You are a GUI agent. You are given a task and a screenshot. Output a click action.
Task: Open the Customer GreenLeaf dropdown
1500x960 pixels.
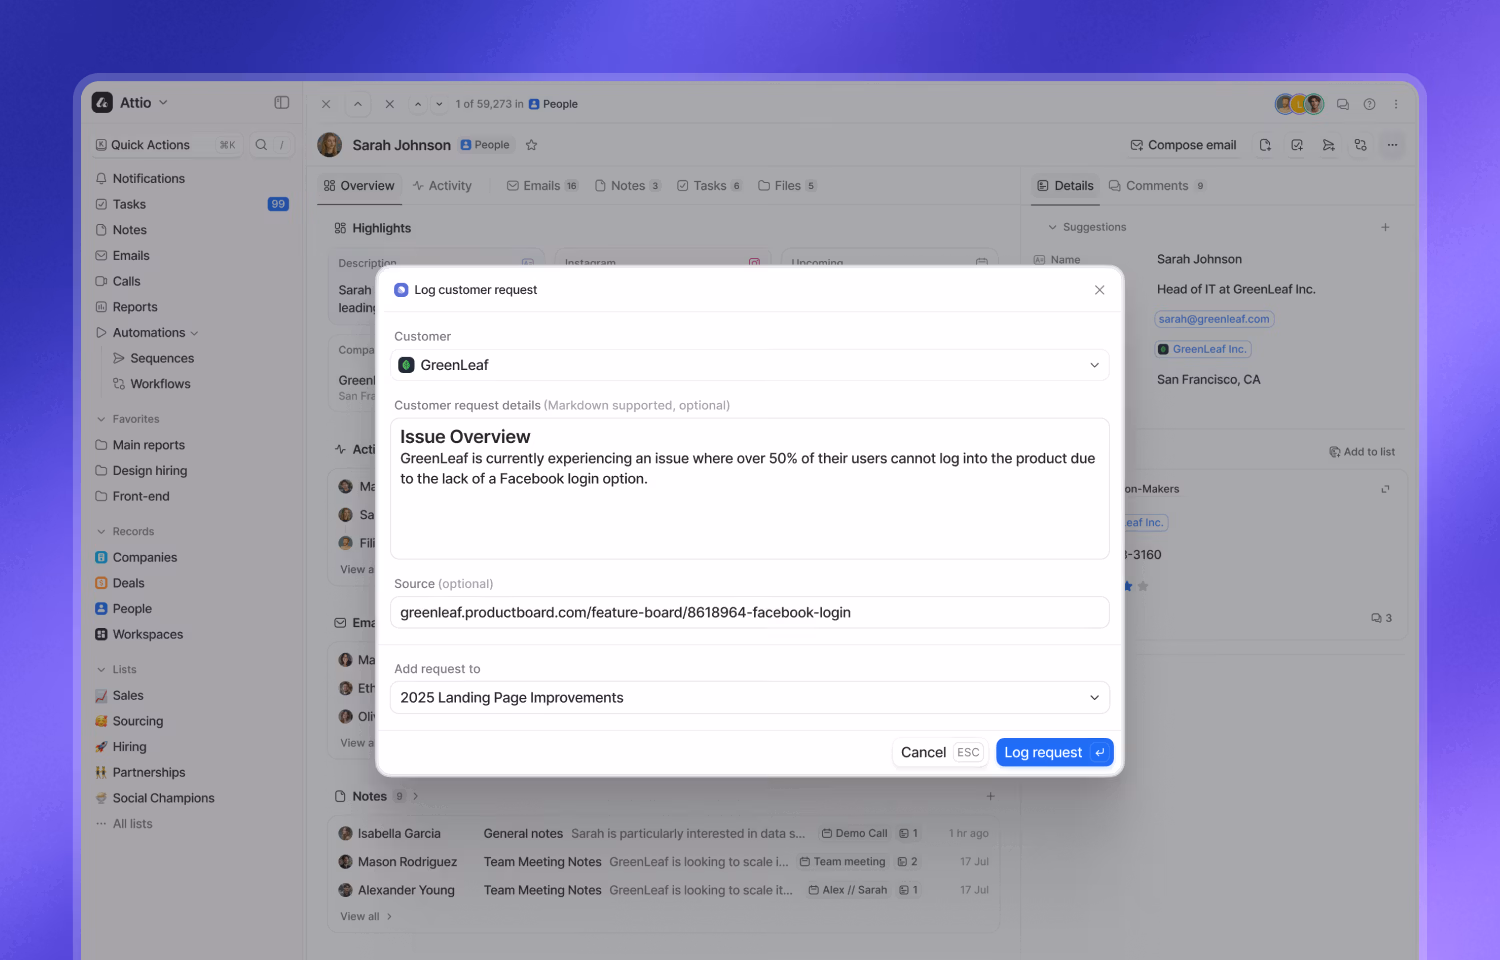click(x=750, y=365)
